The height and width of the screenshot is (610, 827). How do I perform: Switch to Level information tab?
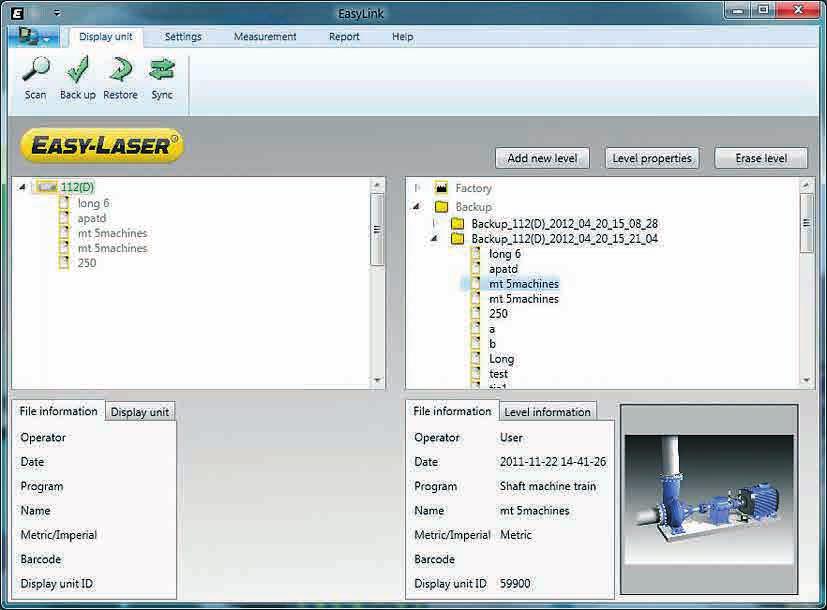[x=547, y=412]
